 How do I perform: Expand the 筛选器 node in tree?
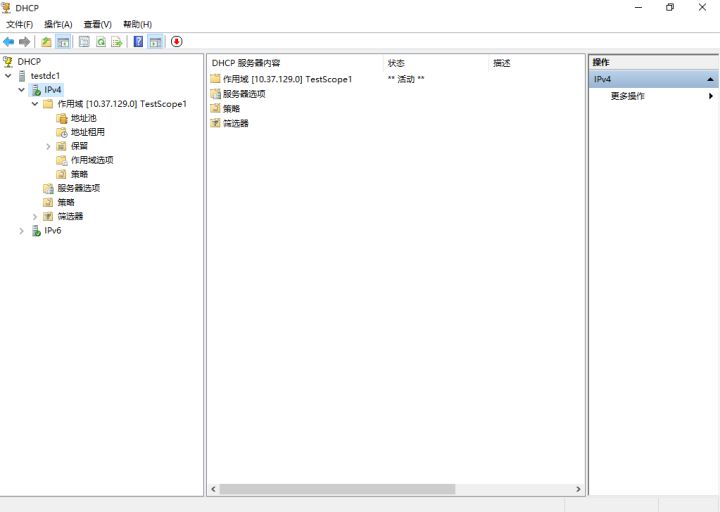coord(35,216)
